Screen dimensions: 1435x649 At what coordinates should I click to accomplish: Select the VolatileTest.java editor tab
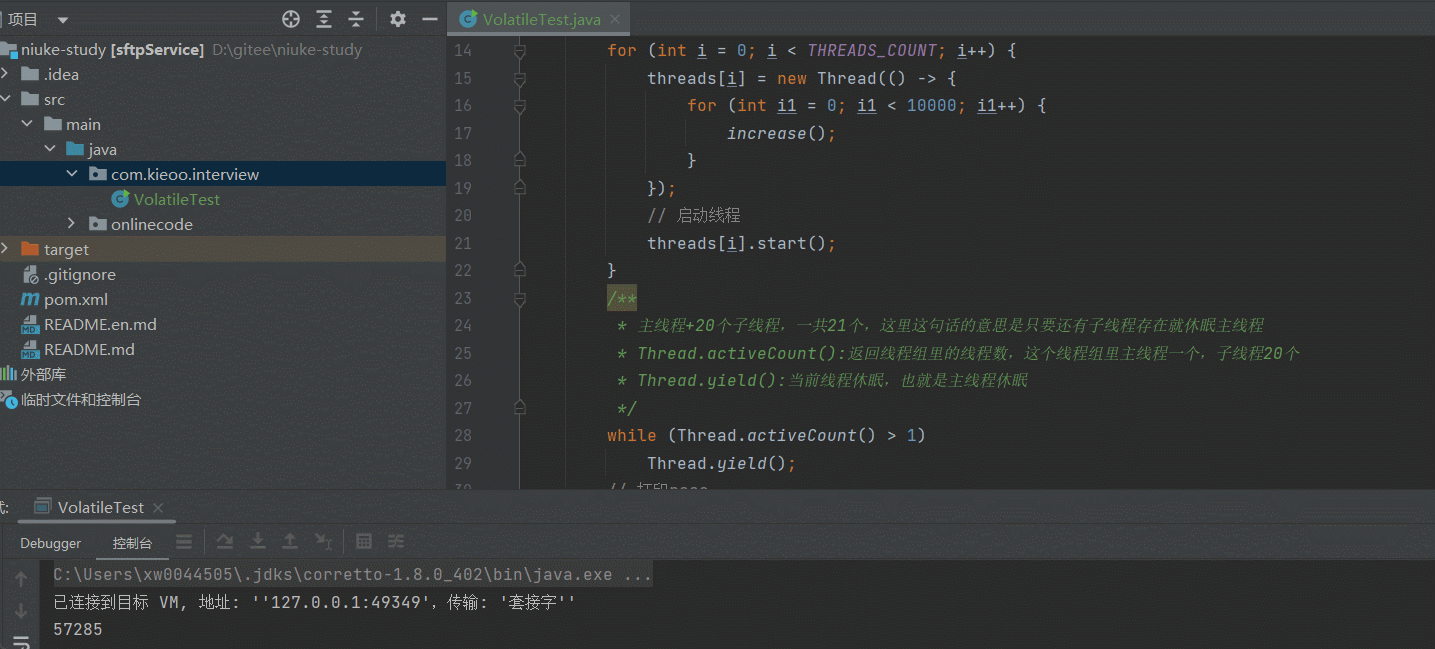538,19
